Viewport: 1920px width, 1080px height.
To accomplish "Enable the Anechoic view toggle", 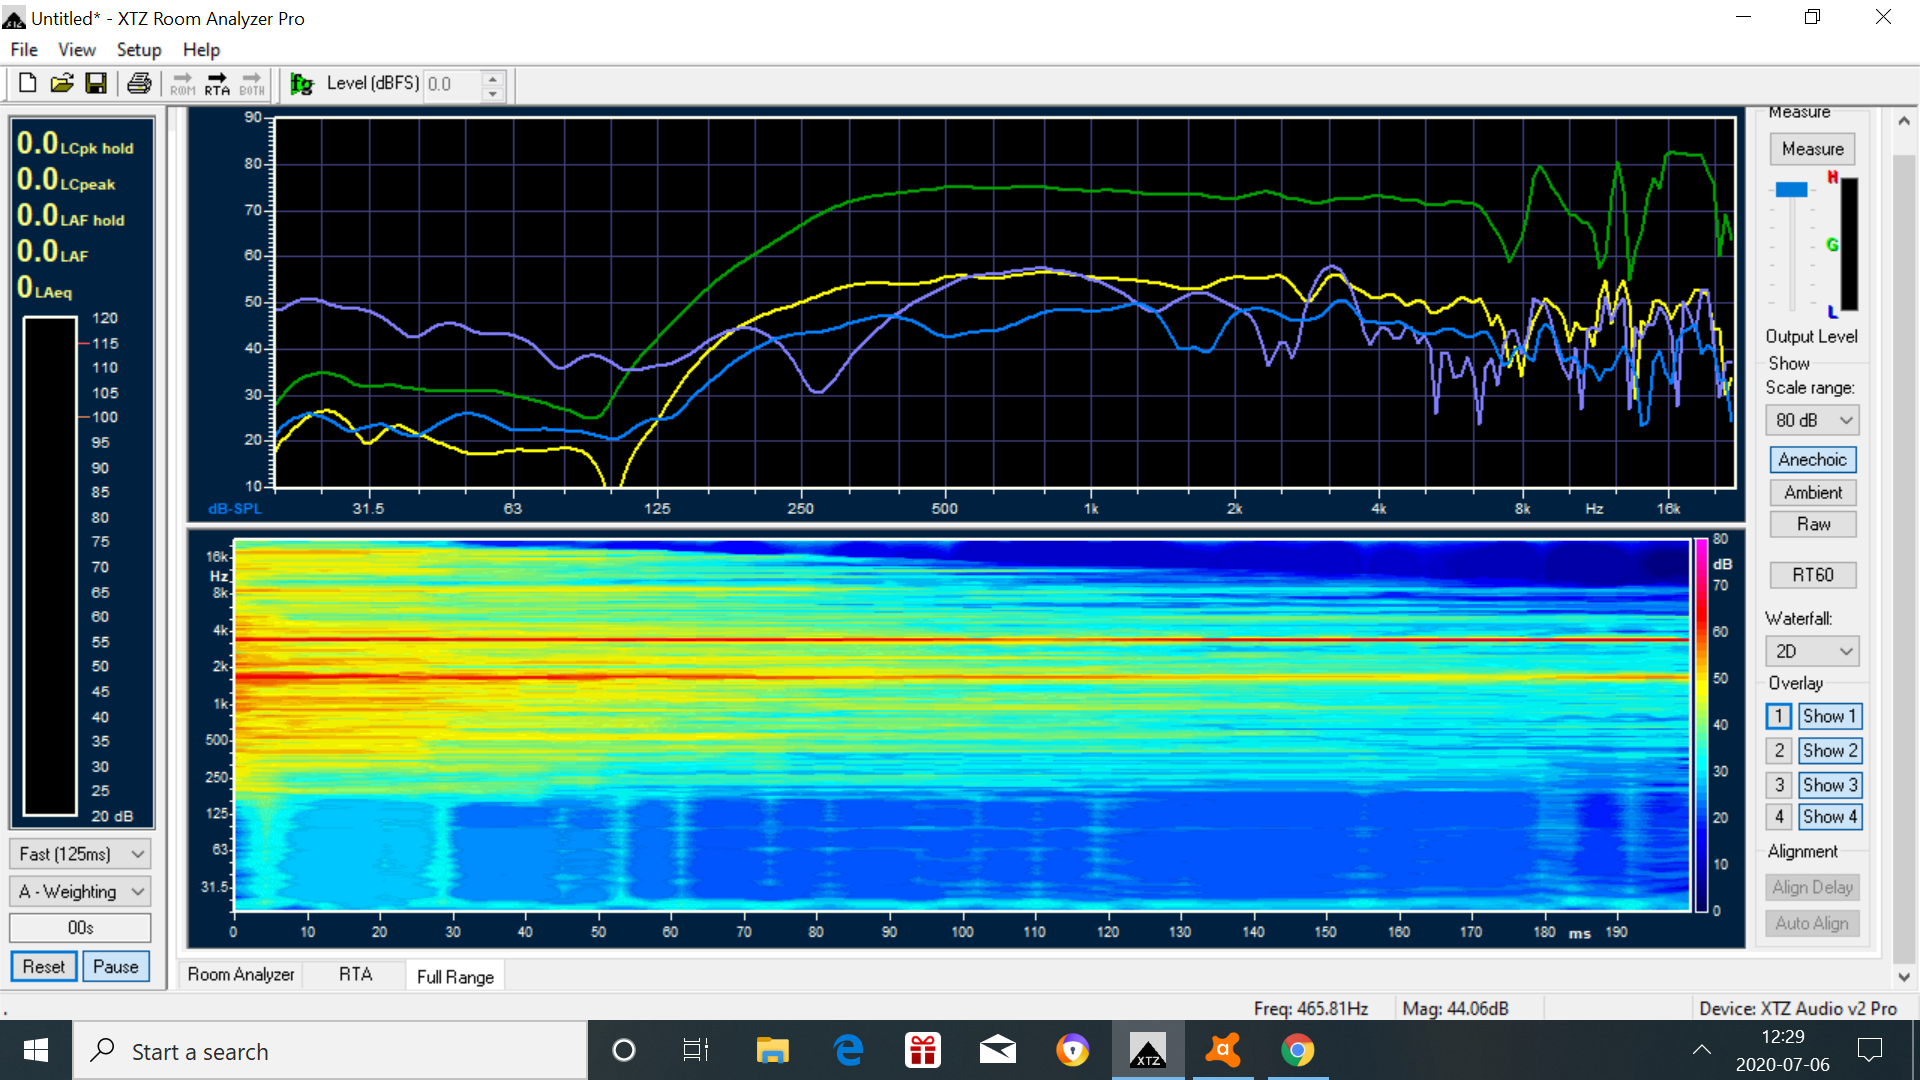I will point(1813,459).
